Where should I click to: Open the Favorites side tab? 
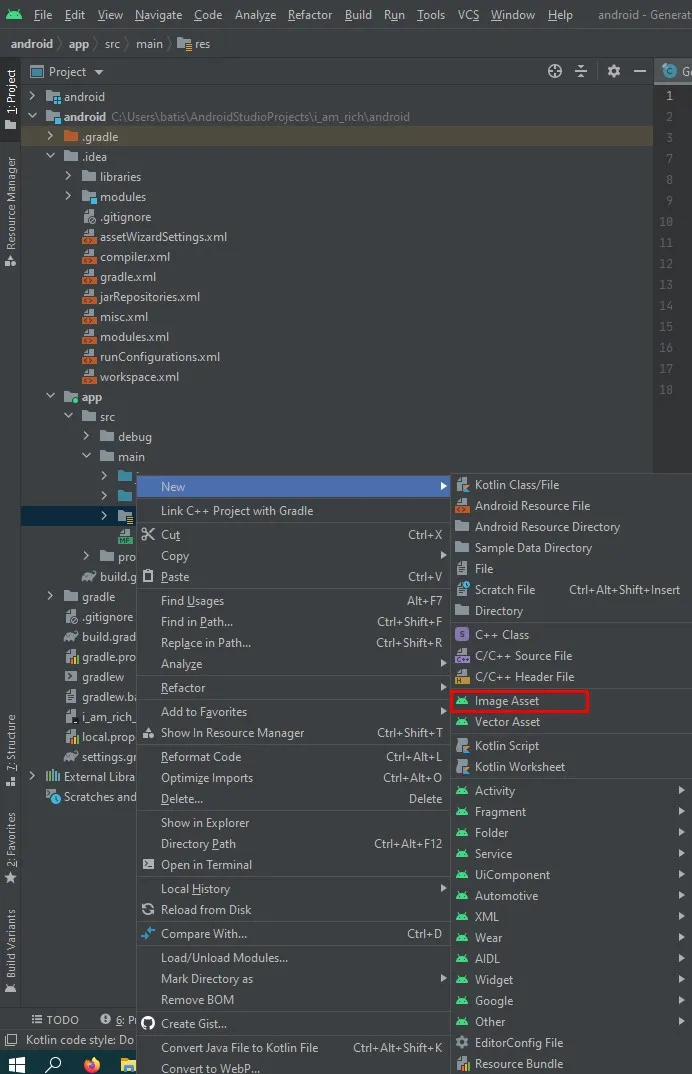[10, 848]
